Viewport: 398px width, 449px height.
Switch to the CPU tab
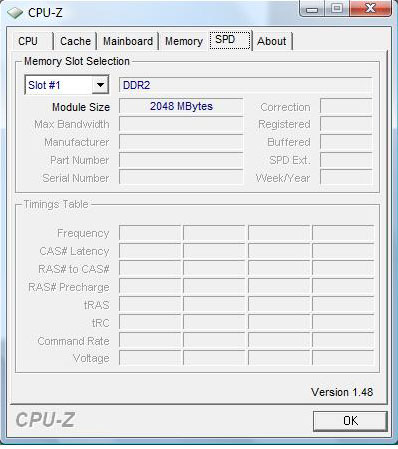click(33, 41)
